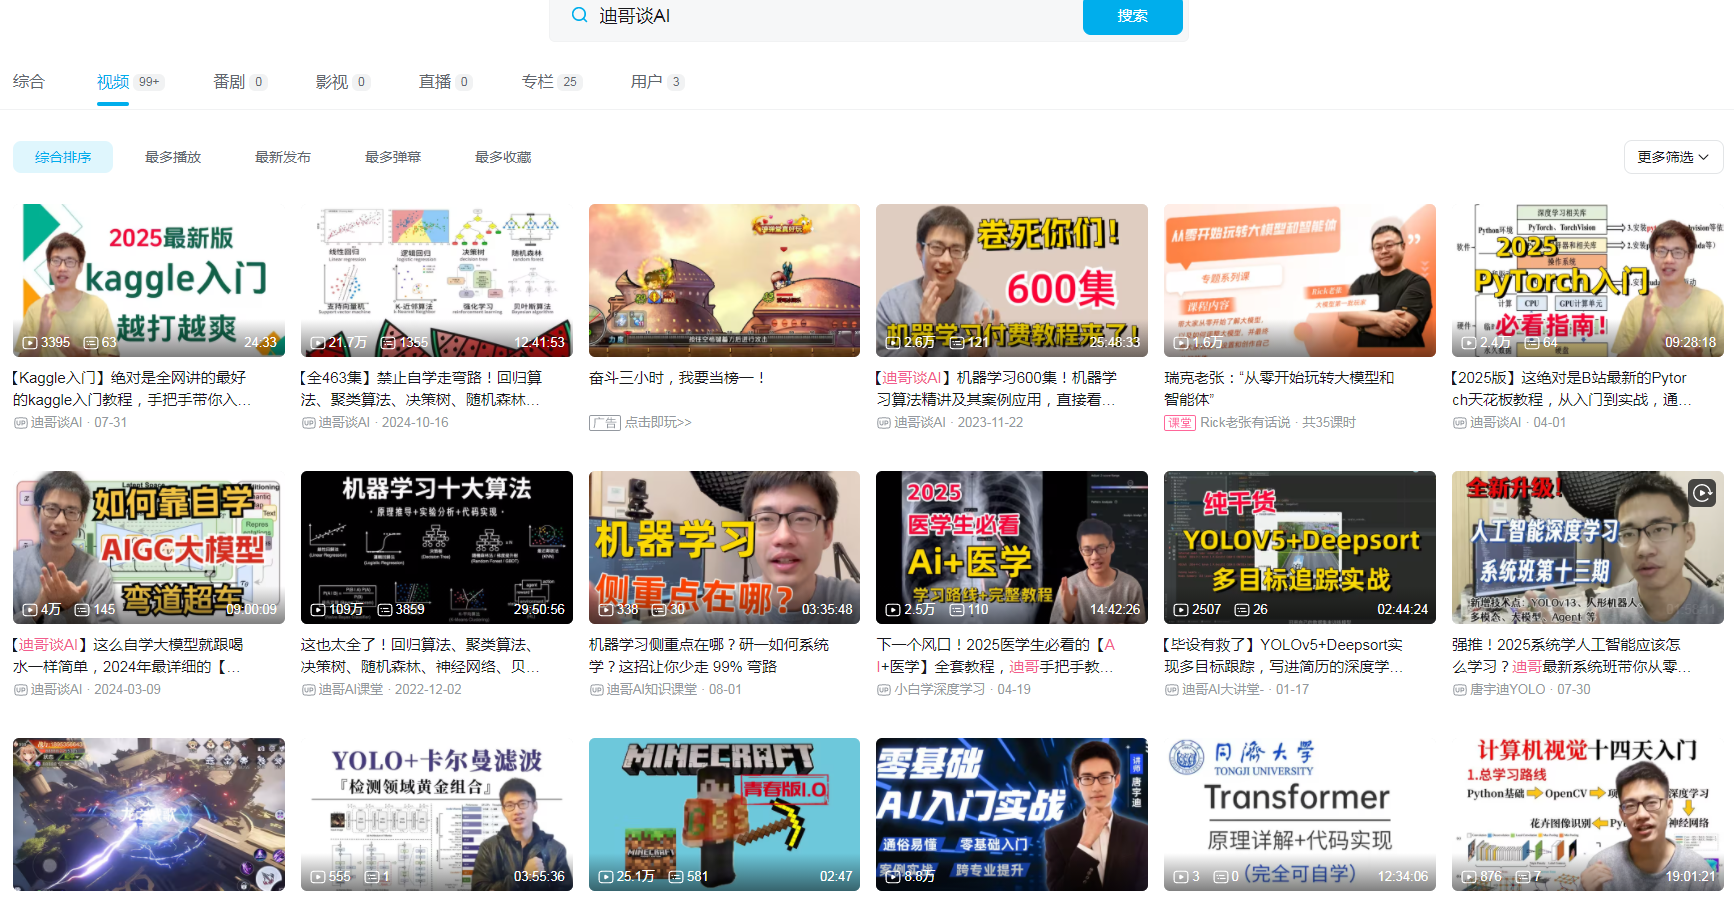Viewport: 1734px width, 899px height.
Task: Open the 【全463集】禁止自学走弯路 title link
Action: [420, 389]
